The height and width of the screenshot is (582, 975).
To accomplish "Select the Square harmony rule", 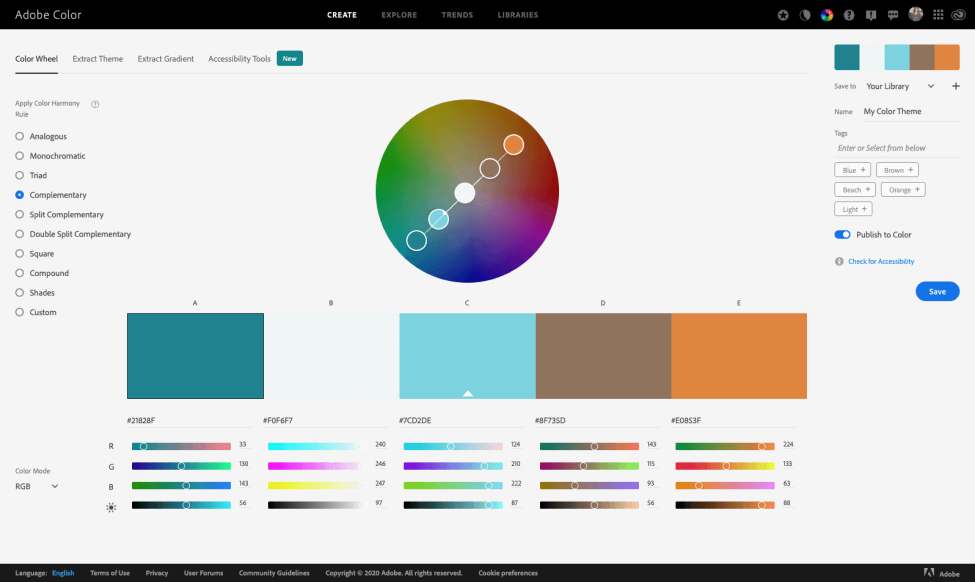I will coord(35,254).
